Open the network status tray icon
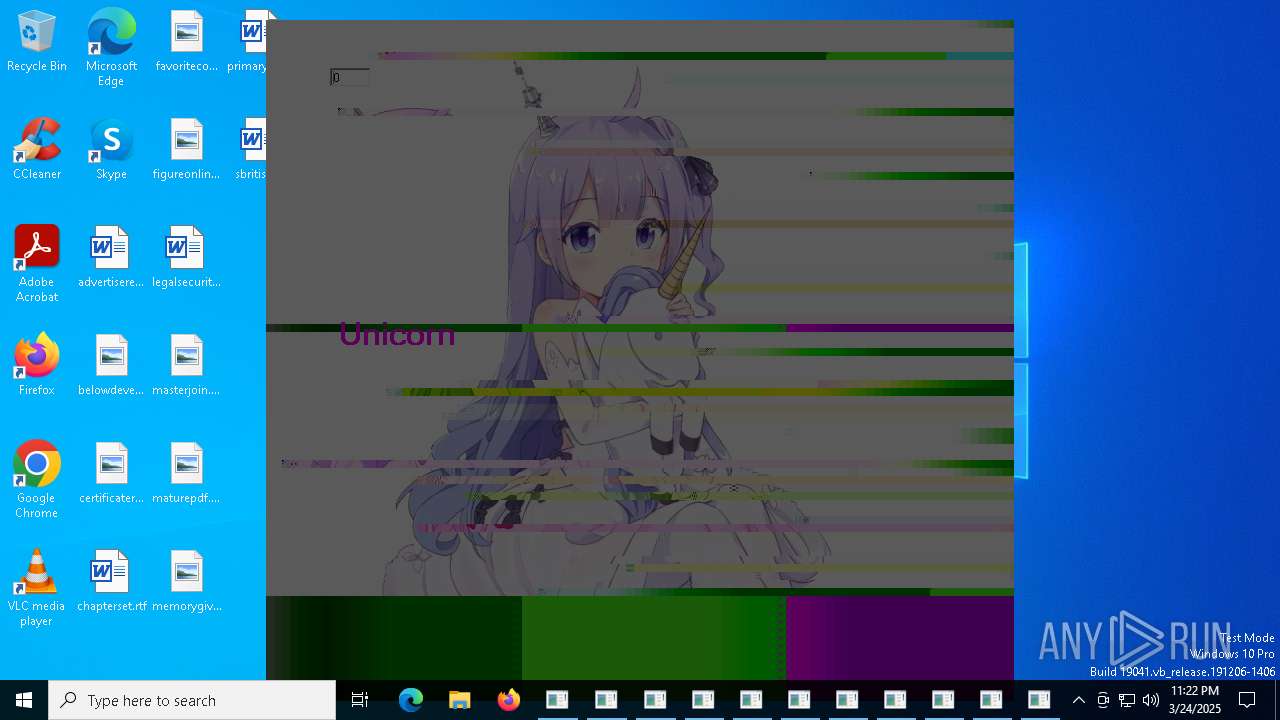This screenshot has width=1280, height=720. pyautogui.click(x=1127, y=700)
